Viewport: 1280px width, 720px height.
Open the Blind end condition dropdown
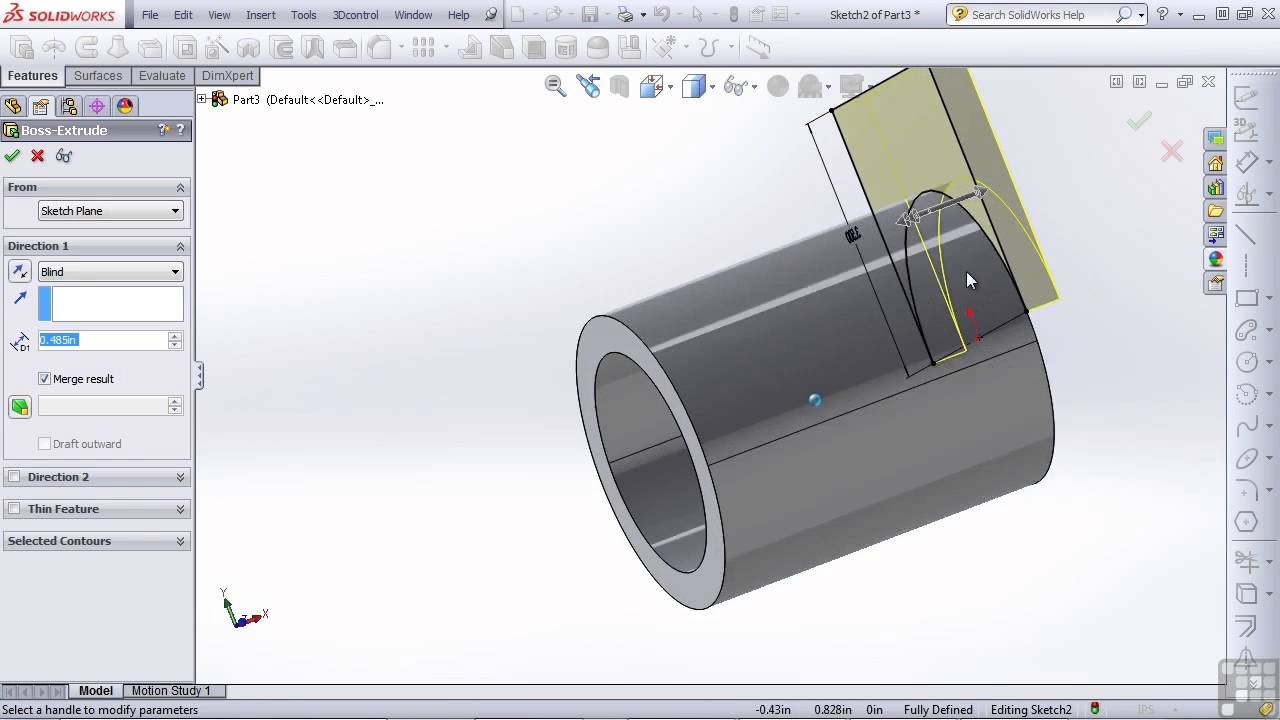pos(111,272)
